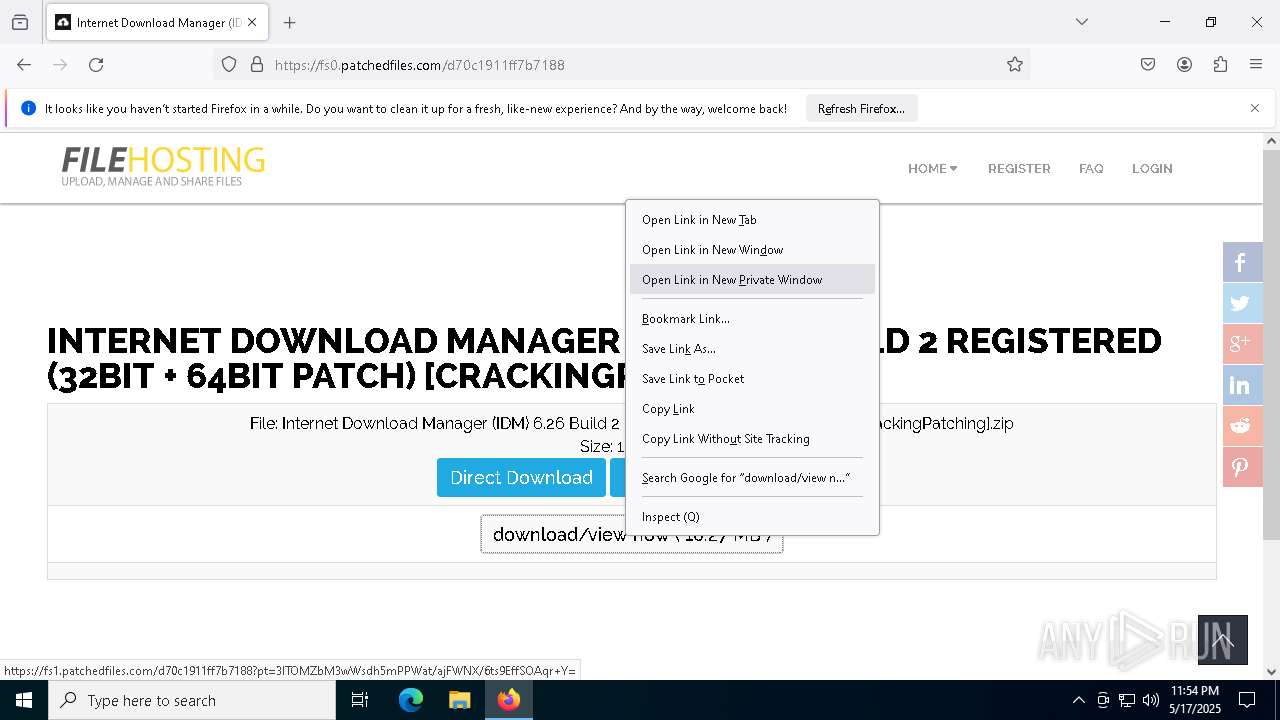Open the Firefox View icon

(x=20, y=22)
